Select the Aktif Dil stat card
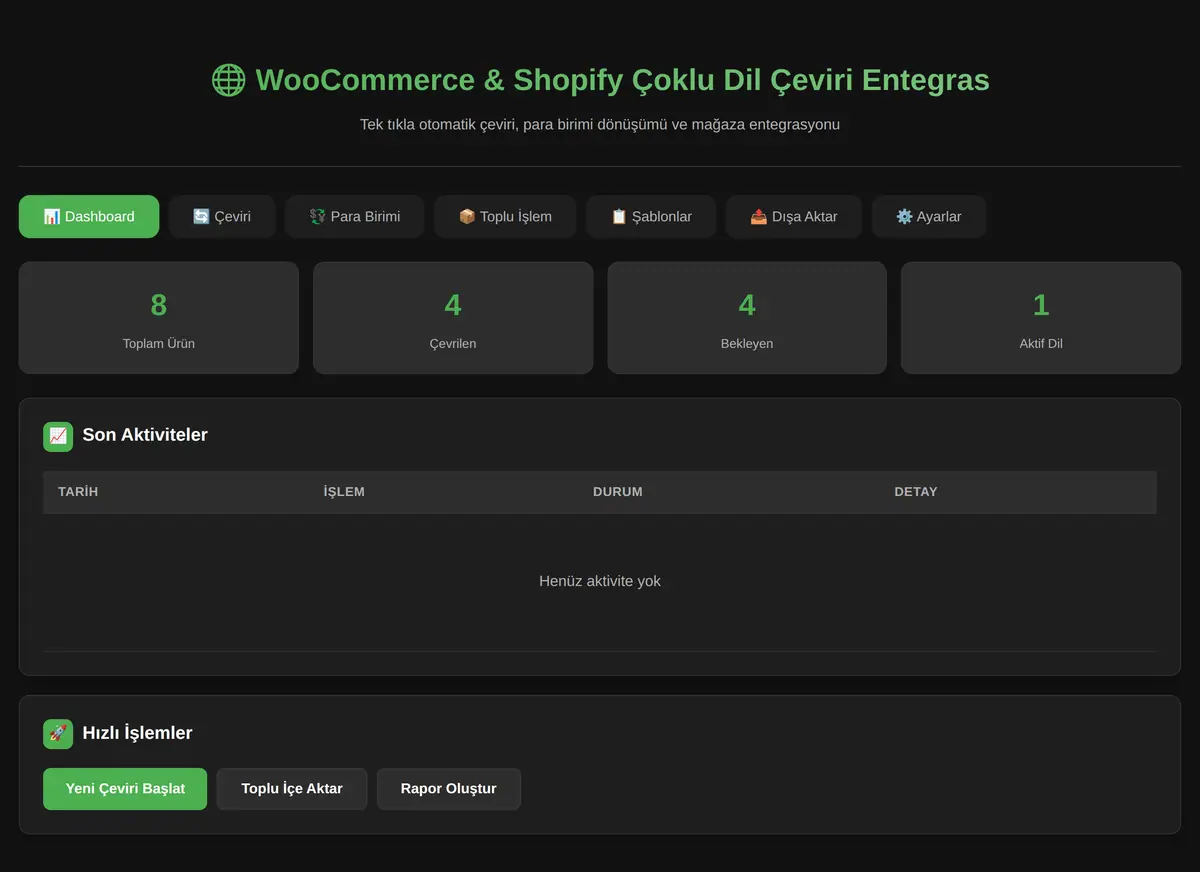1200x872 pixels. [1041, 318]
